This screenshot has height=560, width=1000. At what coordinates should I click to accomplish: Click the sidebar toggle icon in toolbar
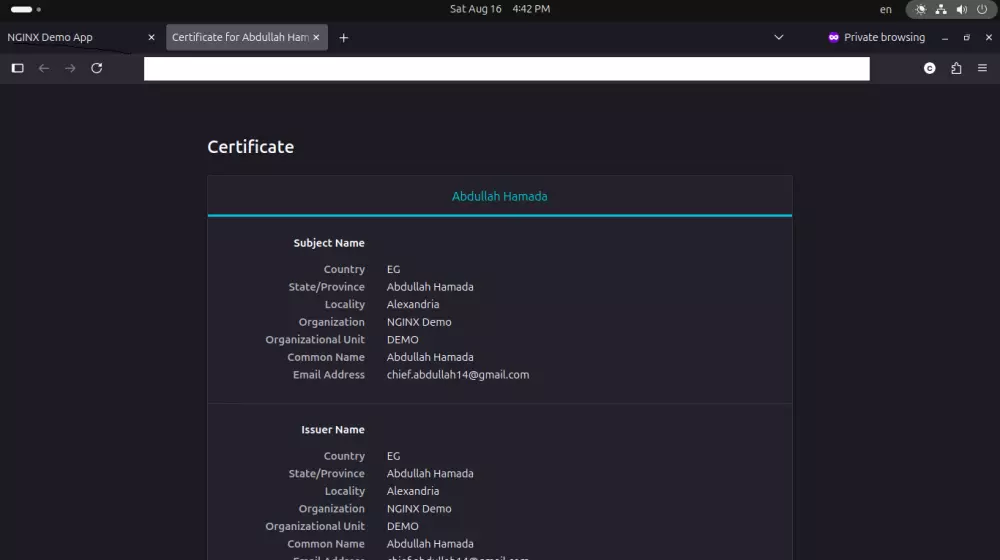[x=17, y=68]
